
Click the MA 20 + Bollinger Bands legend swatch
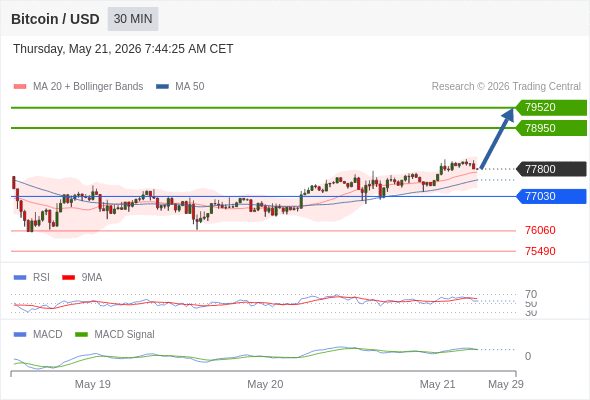[x=20, y=87]
